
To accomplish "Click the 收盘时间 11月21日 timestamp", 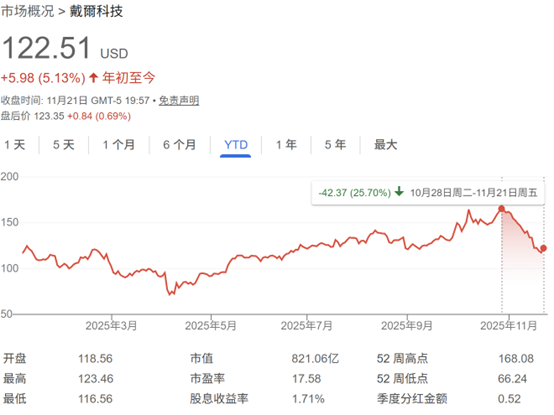I will coord(75,101).
